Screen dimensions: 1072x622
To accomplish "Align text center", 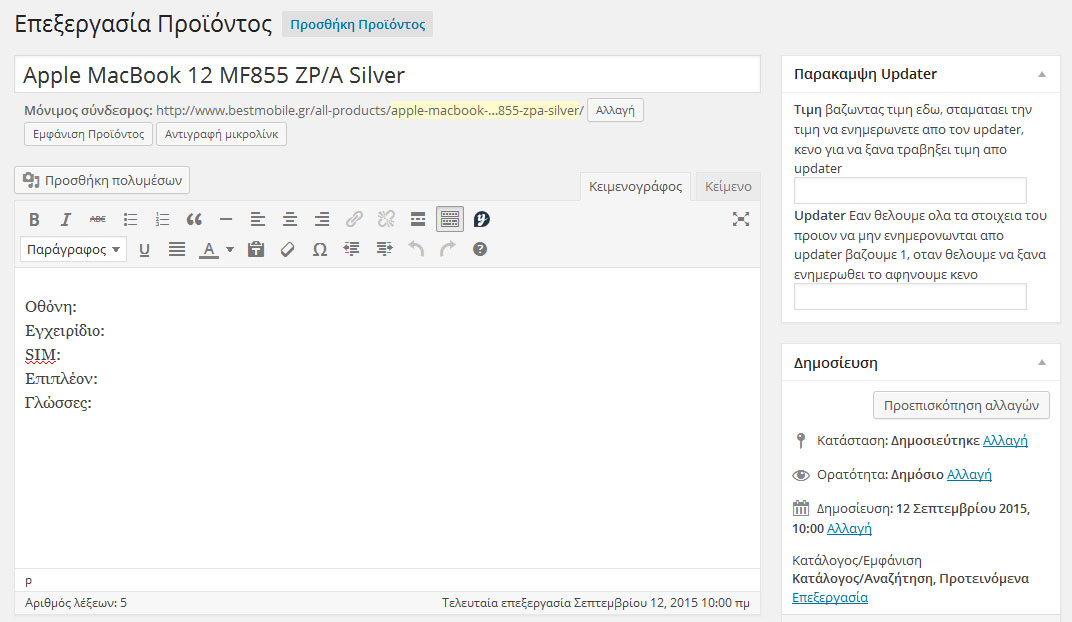I will (x=290, y=219).
